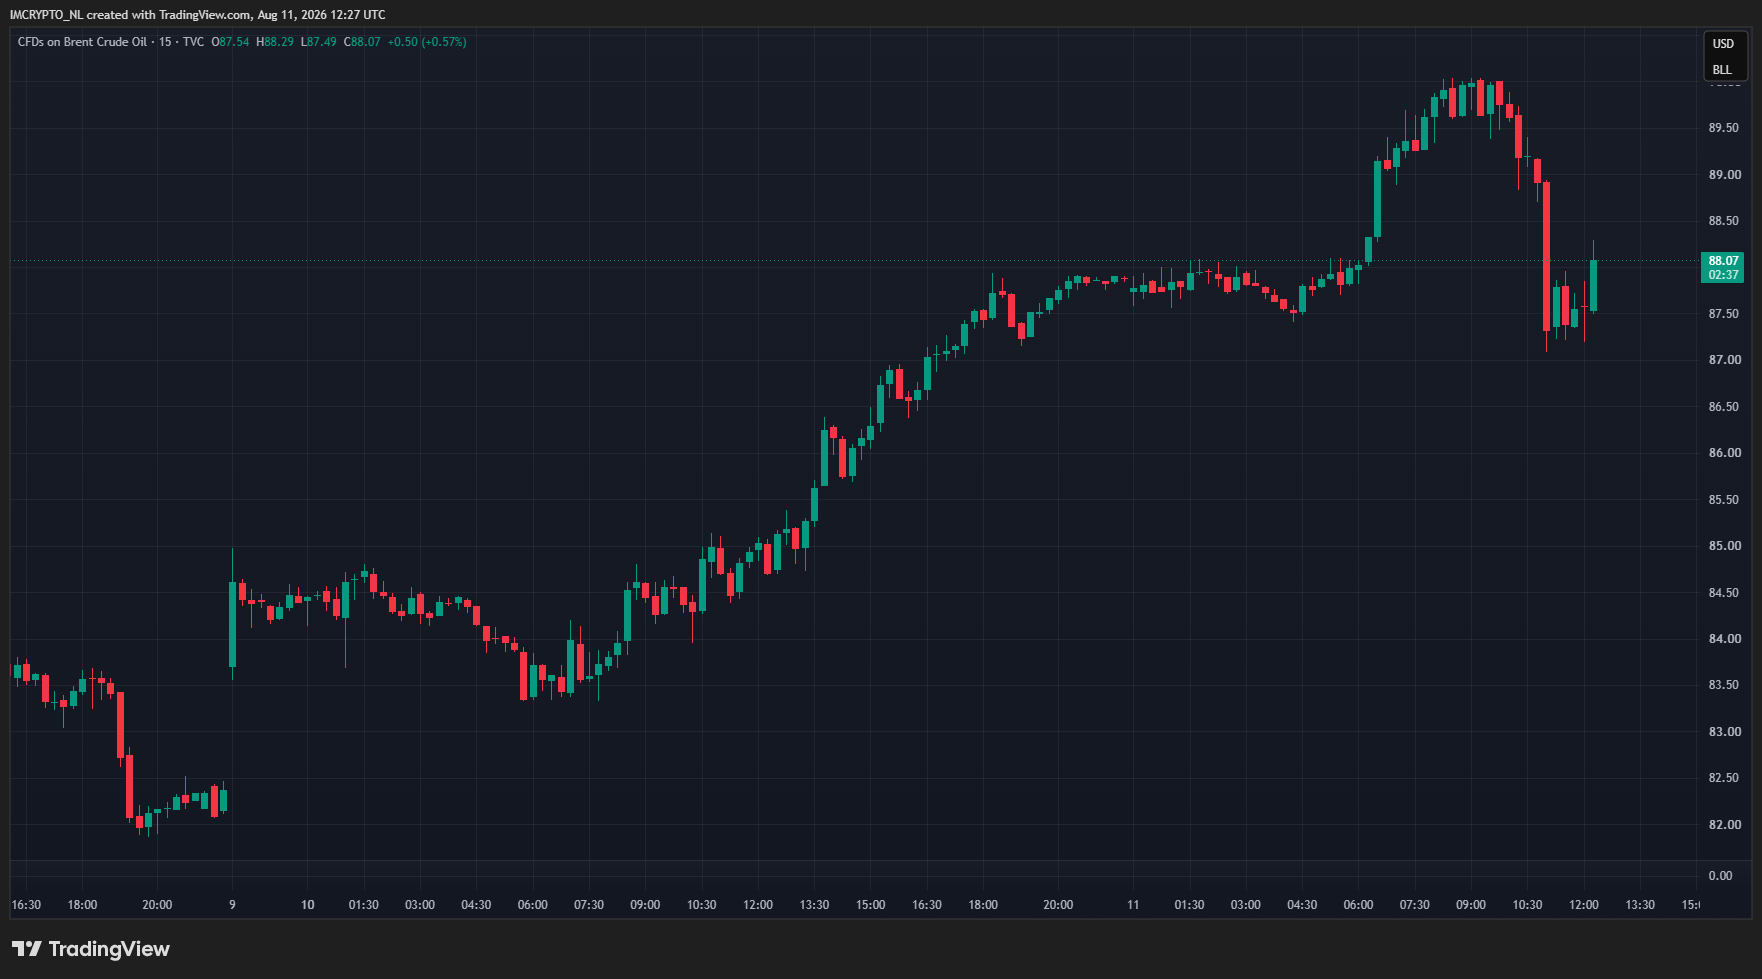1762x979 pixels.
Task: Click the 83.50 price axis label
Action: click(1723, 685)
